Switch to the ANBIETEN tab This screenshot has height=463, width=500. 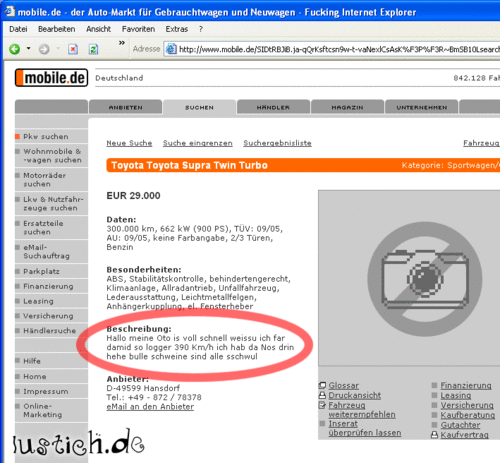click(x=126, y=107)
